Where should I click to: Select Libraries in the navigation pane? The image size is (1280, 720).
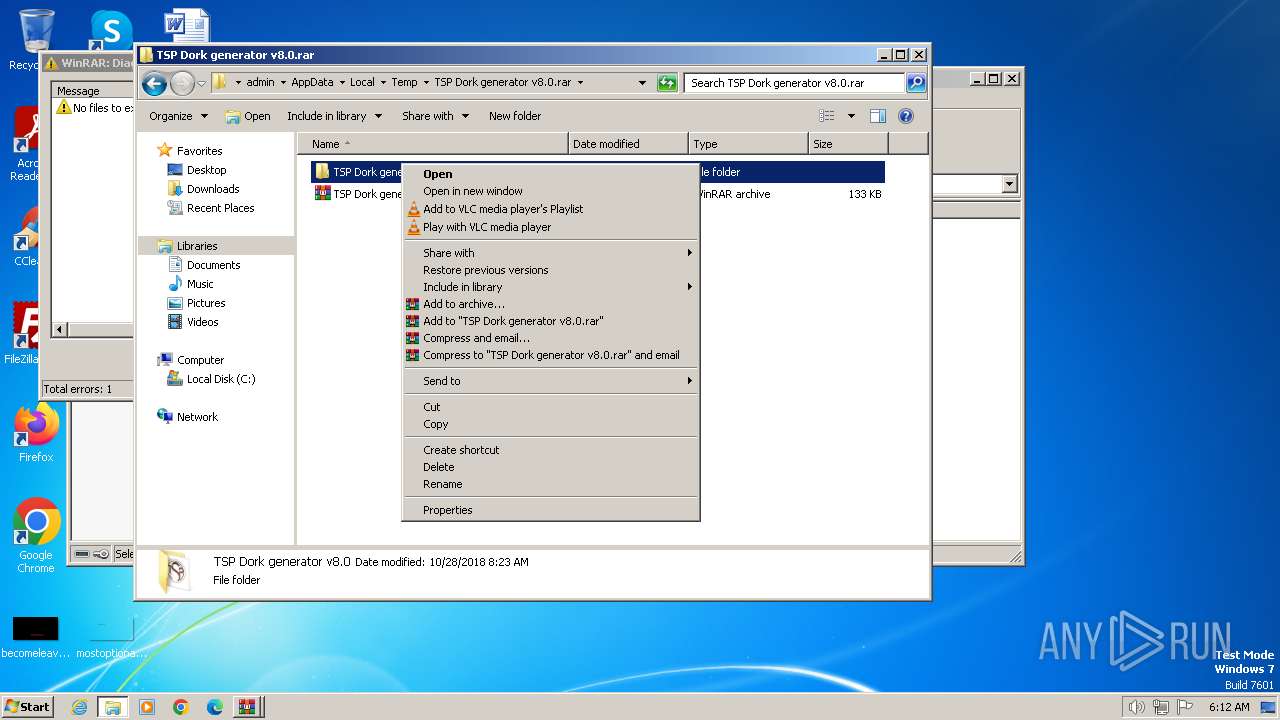[x=197, y=246]
